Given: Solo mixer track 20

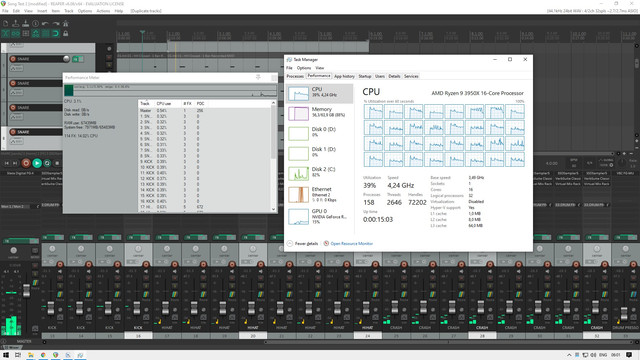Looking at the screenshot, I should 260,285.
